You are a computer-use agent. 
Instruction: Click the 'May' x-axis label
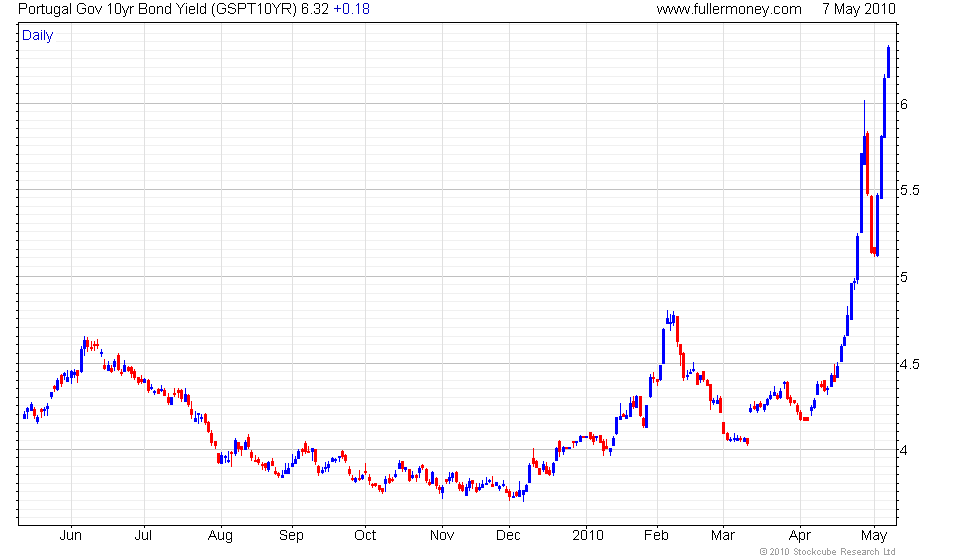874,536
